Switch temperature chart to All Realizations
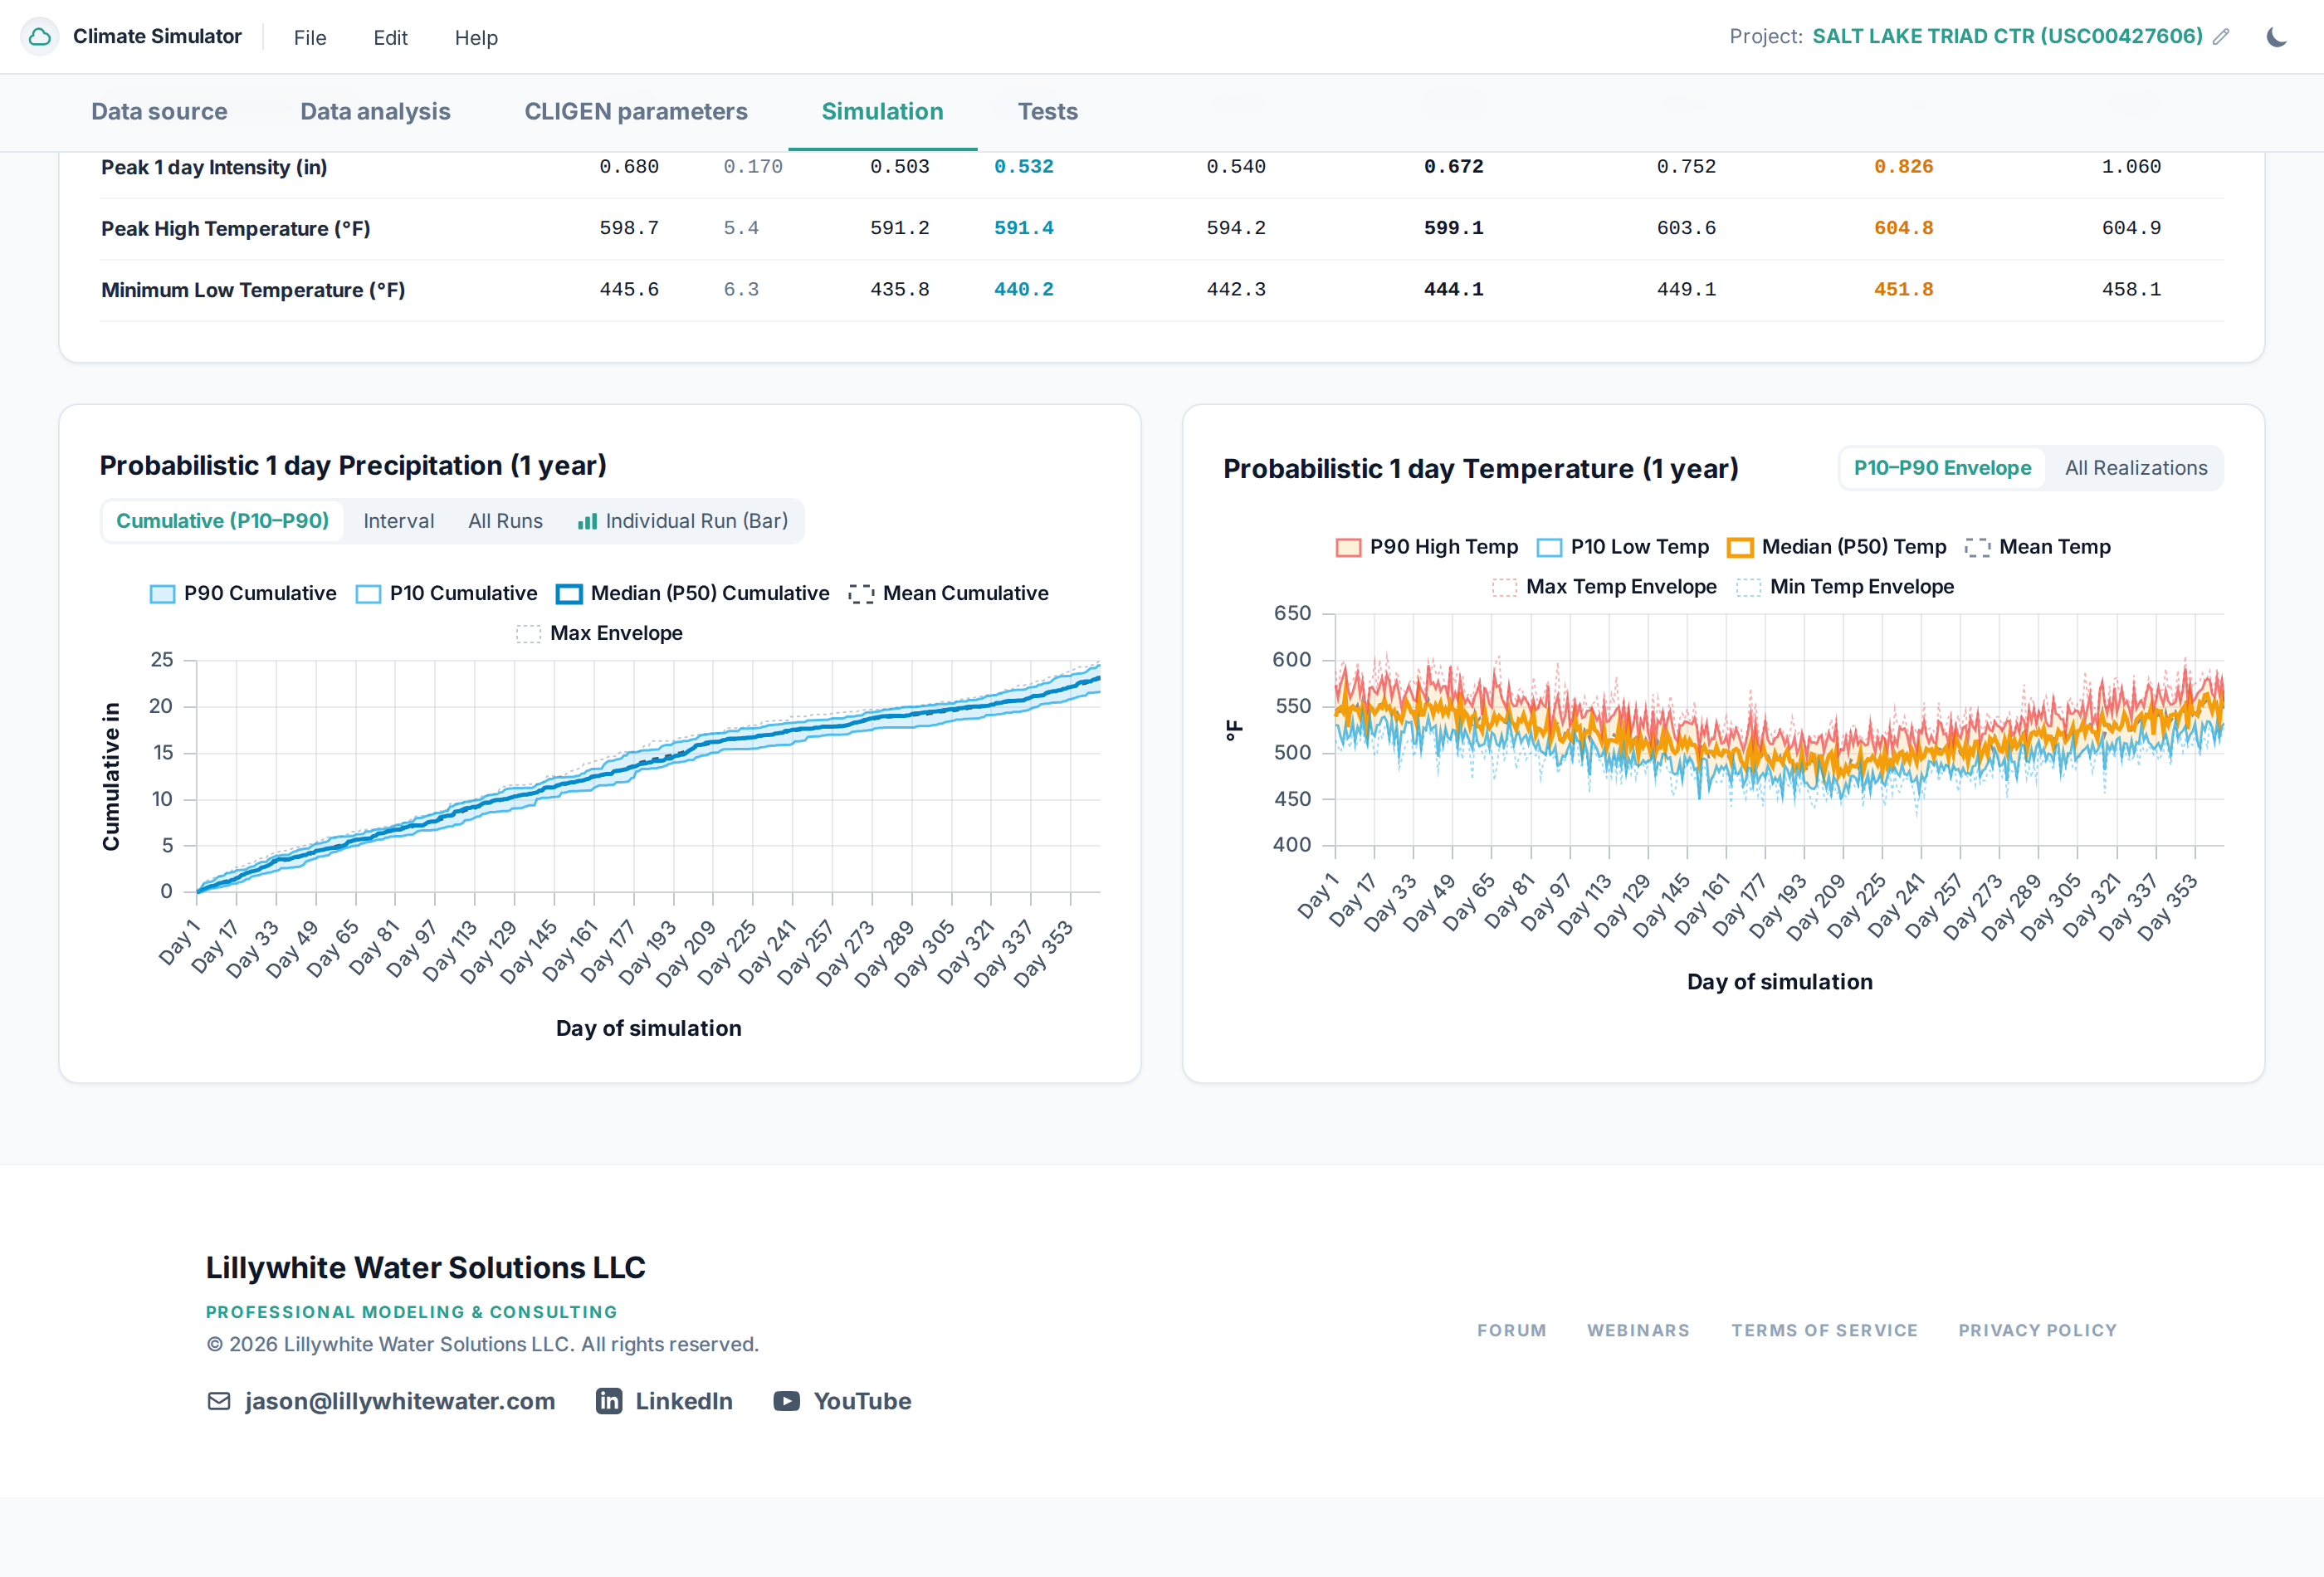This screenshot has width=2324, height=1577. point(2135,468)
